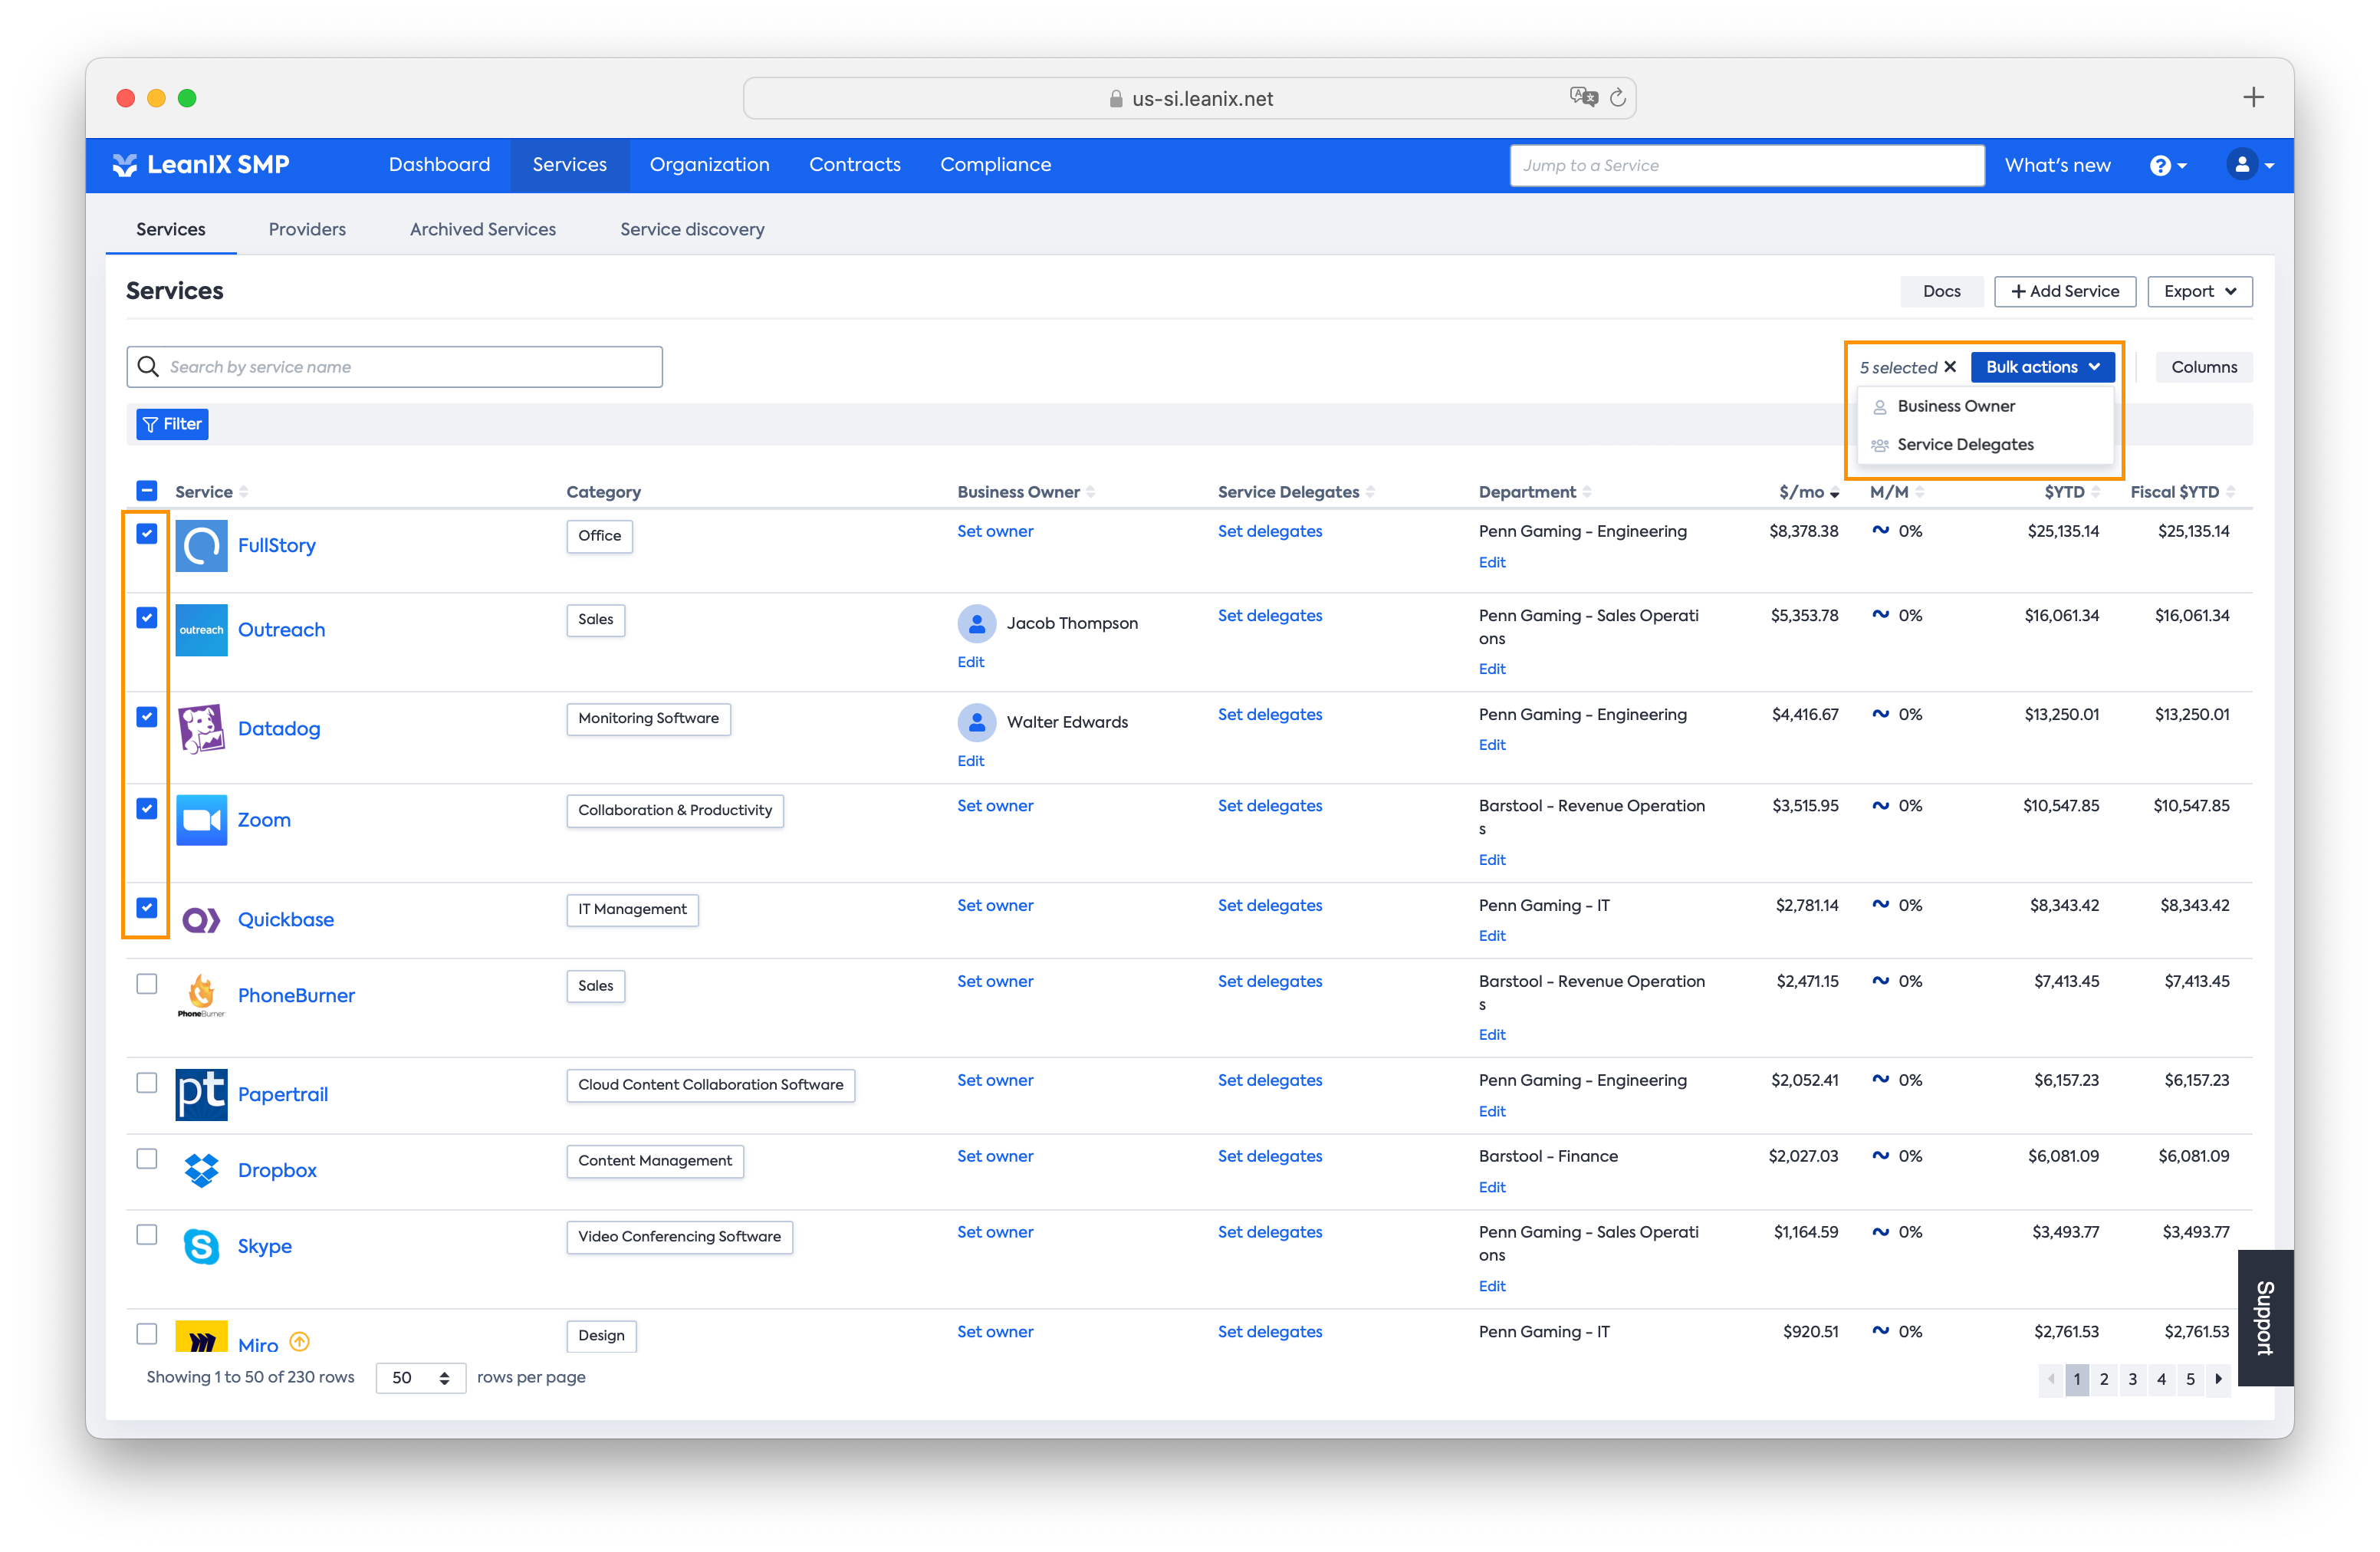Check the Papertrail row checkbox
2380x1552 pixels.
(x=147, y=1083)
